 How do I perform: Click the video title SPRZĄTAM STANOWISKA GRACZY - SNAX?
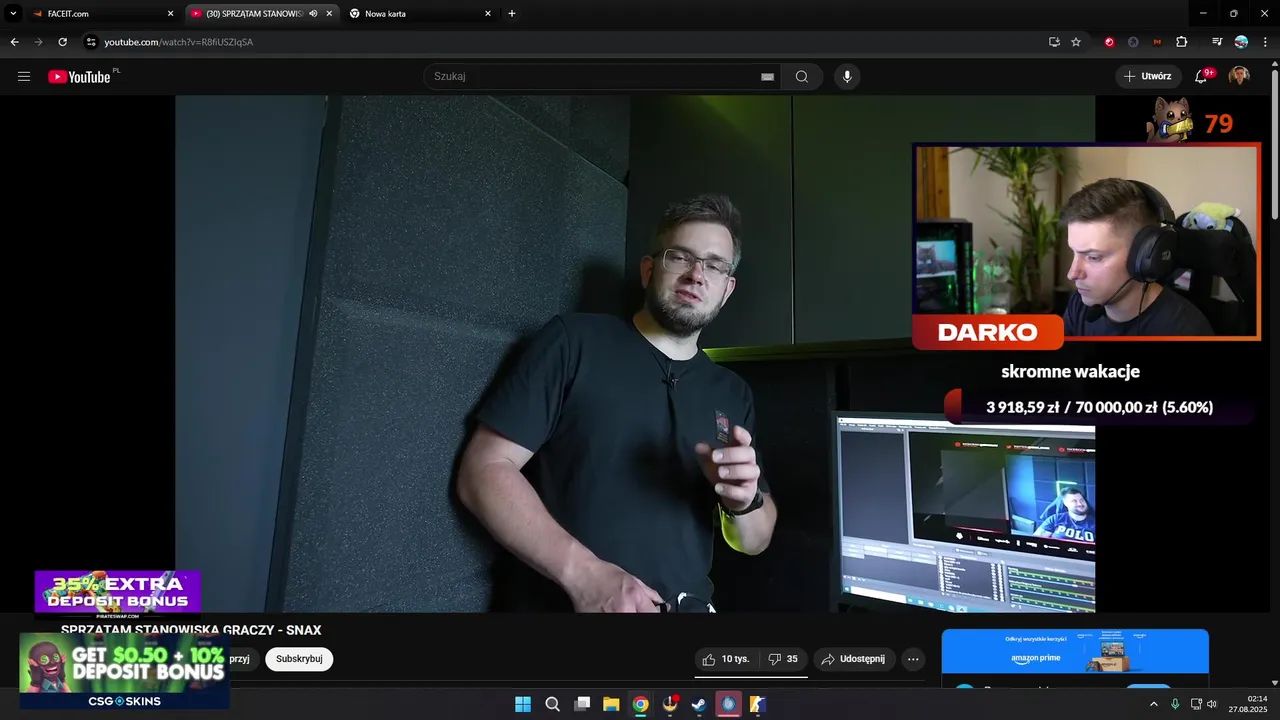(191, 630)
